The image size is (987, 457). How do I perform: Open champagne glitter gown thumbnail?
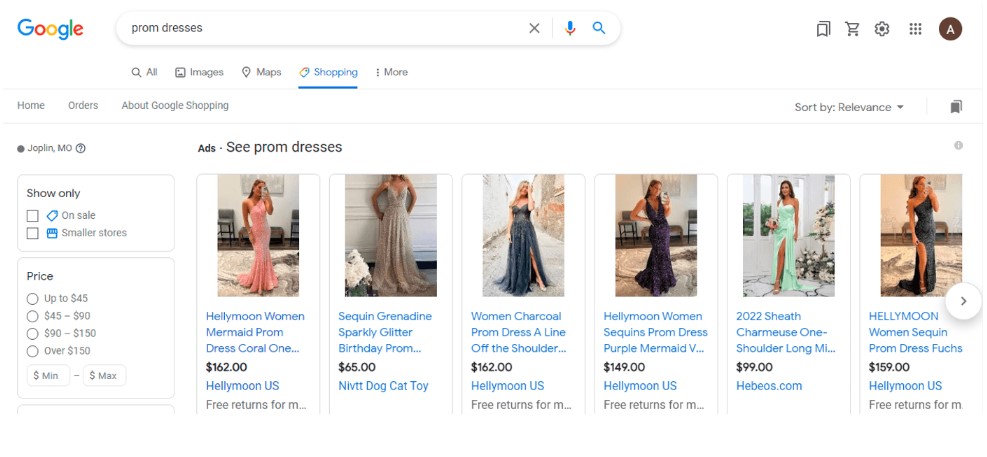(x=391, y=235)
